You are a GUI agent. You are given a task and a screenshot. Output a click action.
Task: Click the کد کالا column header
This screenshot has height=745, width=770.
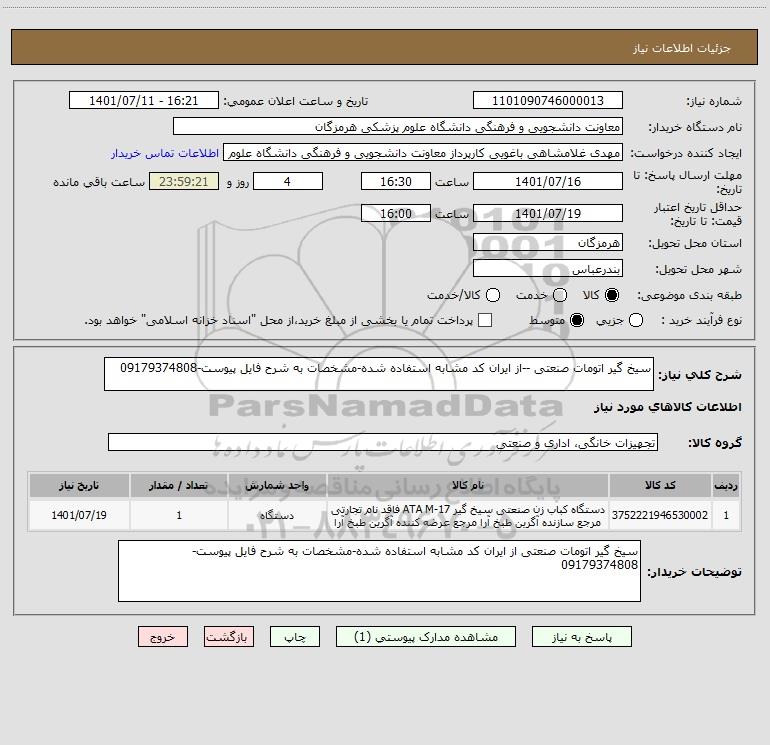click(660, 486)
